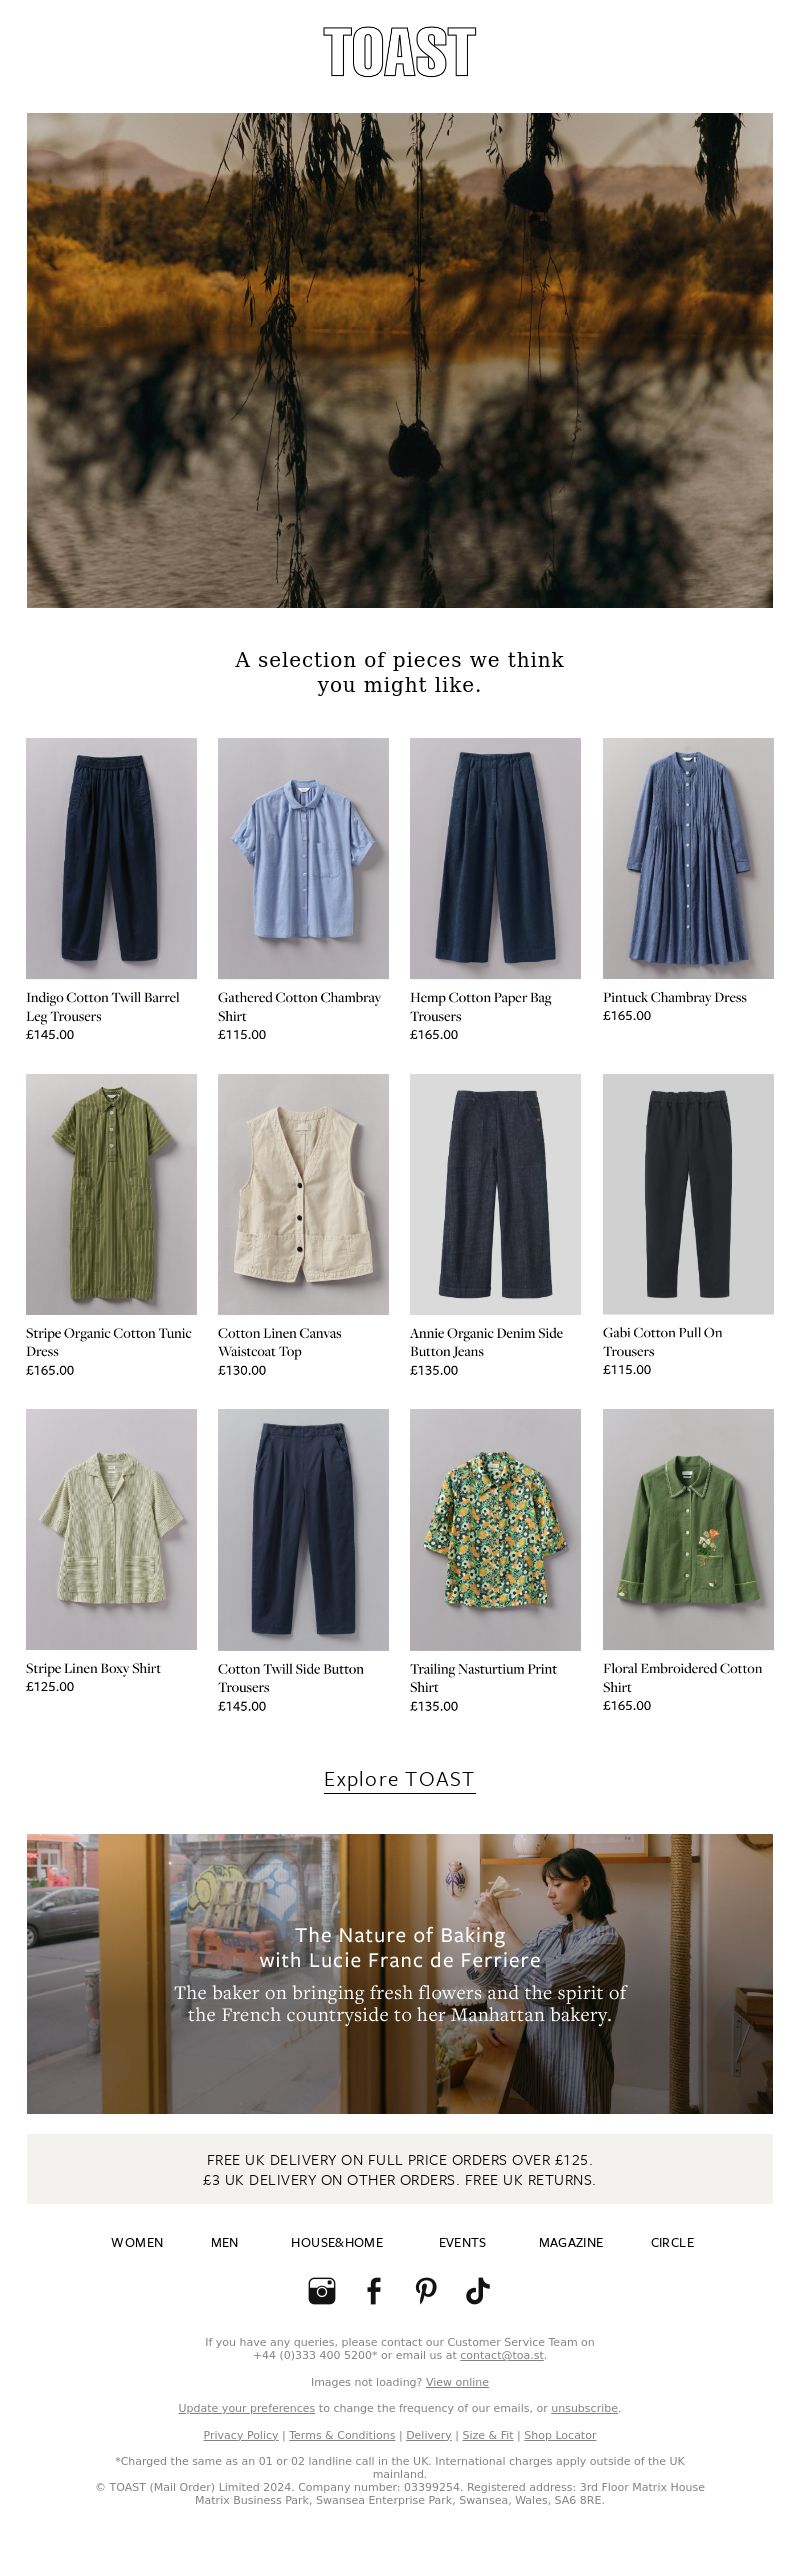Open Cotton Linen Canvas Waistcoat Top photo
Viewport: 800px width, 2552px height.
tap(303, 1194)
